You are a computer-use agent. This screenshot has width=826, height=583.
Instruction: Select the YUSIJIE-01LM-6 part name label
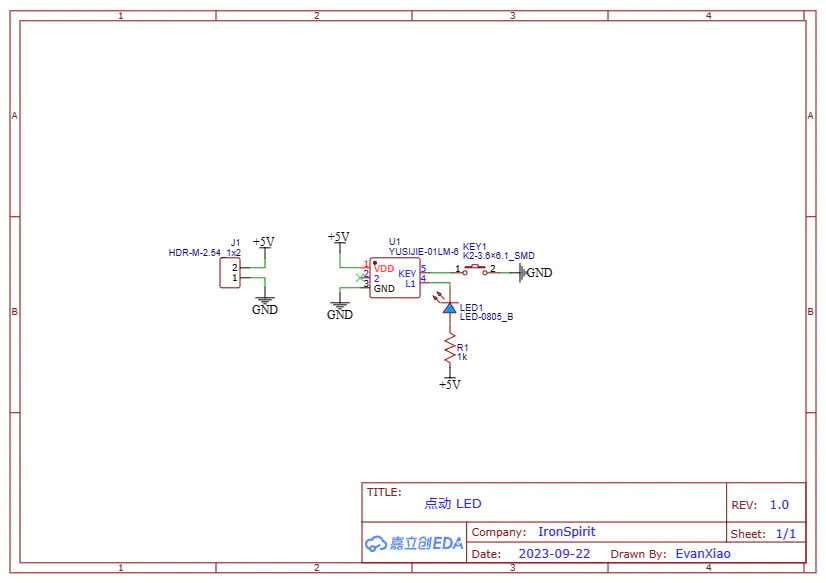[x=423, y=252]
